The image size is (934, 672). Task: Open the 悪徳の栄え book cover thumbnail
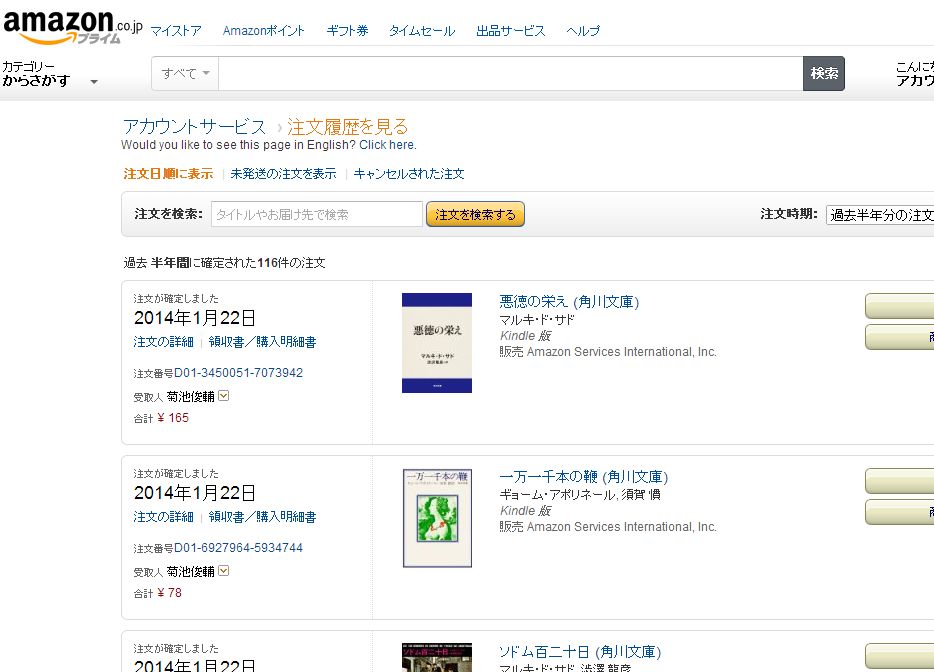437,343
